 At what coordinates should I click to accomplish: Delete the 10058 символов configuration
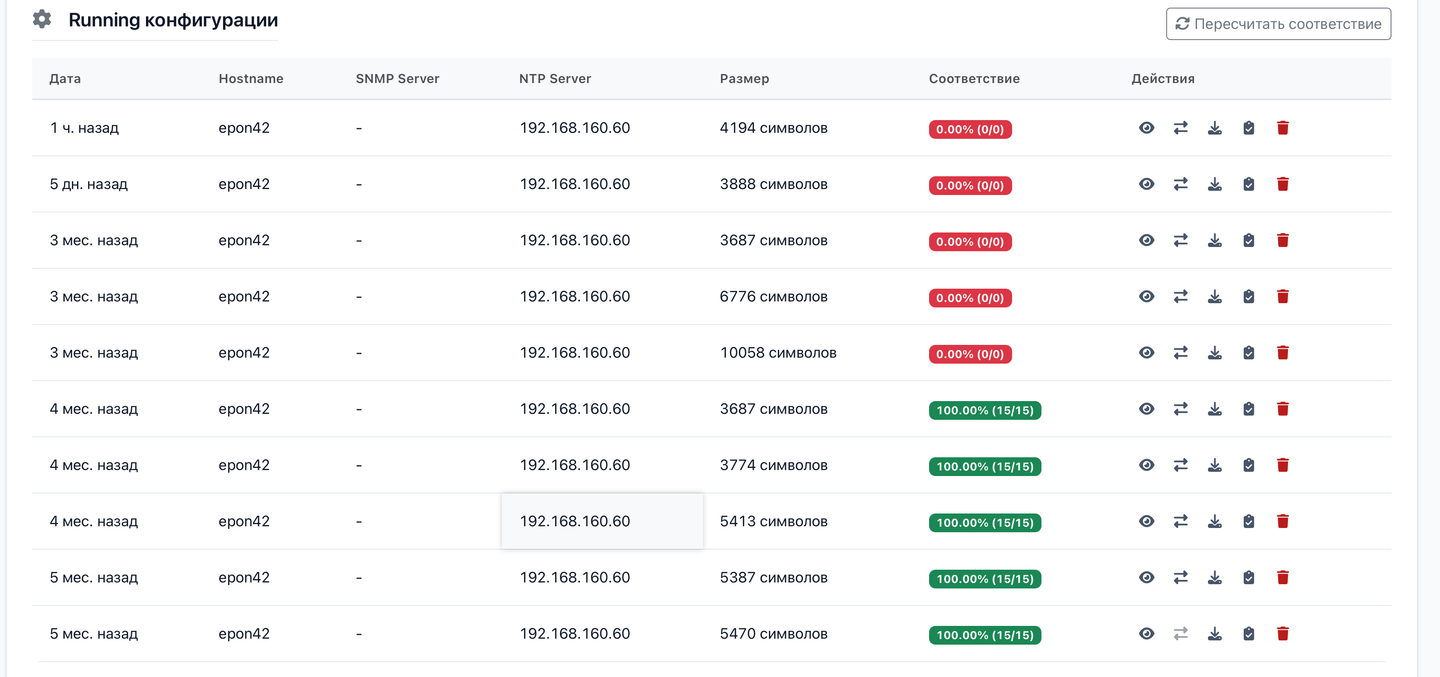1283,352
